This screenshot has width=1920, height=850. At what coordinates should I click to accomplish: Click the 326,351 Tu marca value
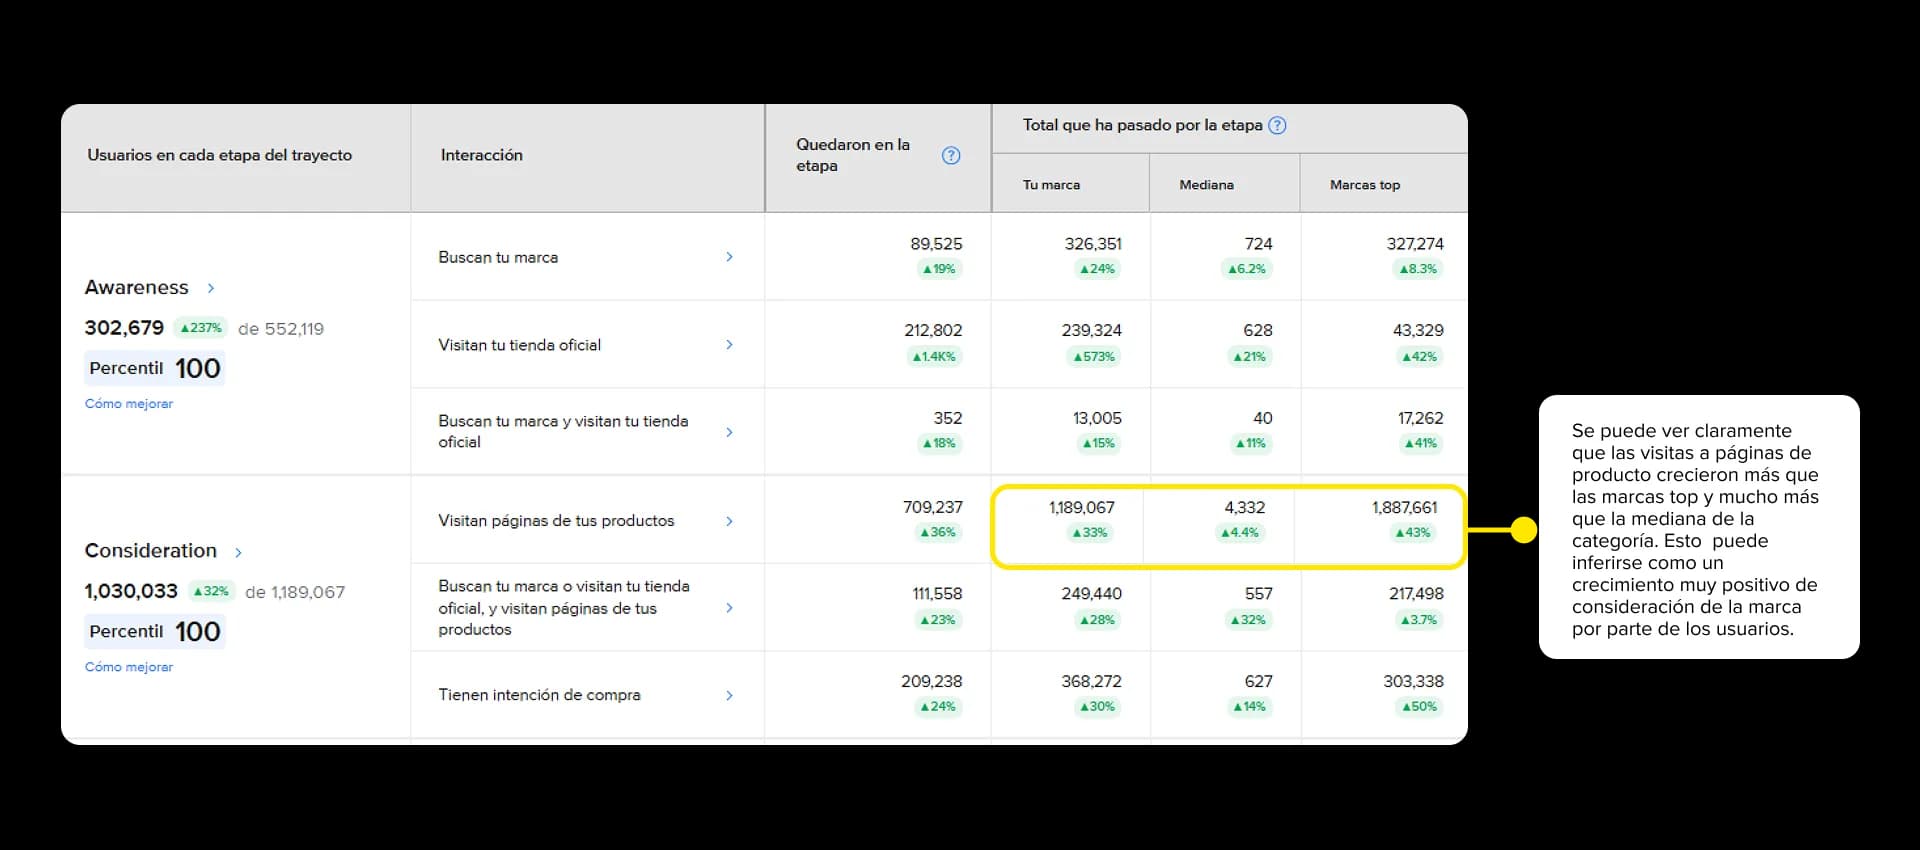tap(1093, 244)
